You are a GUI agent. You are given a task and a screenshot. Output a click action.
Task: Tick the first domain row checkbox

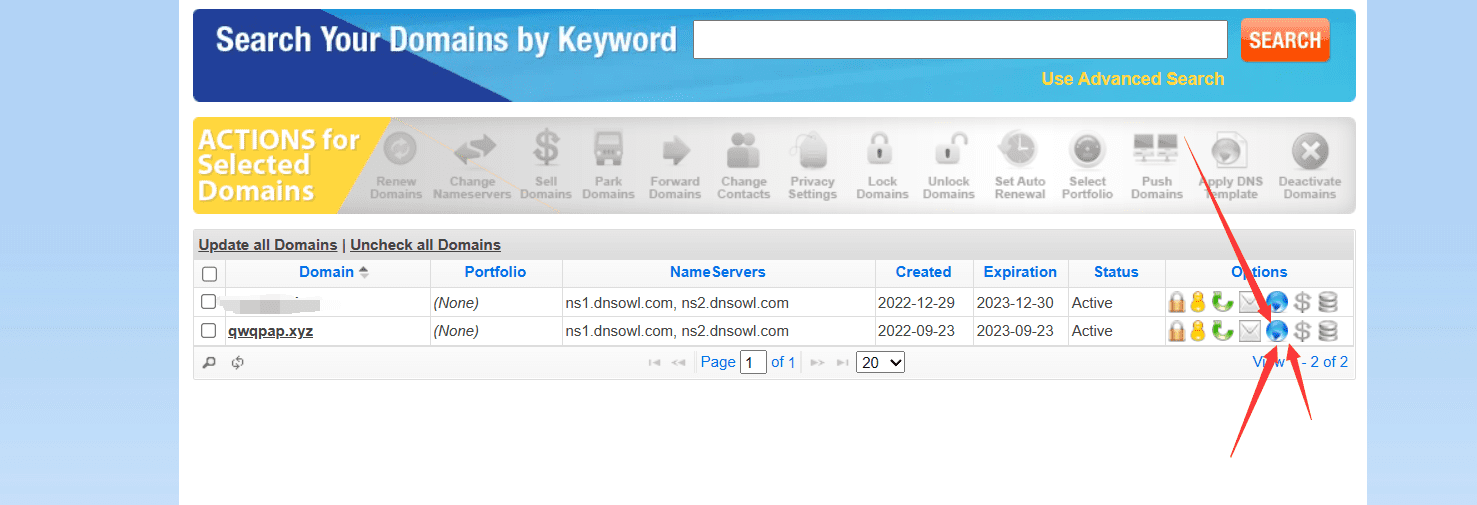(x=209, y=302)
